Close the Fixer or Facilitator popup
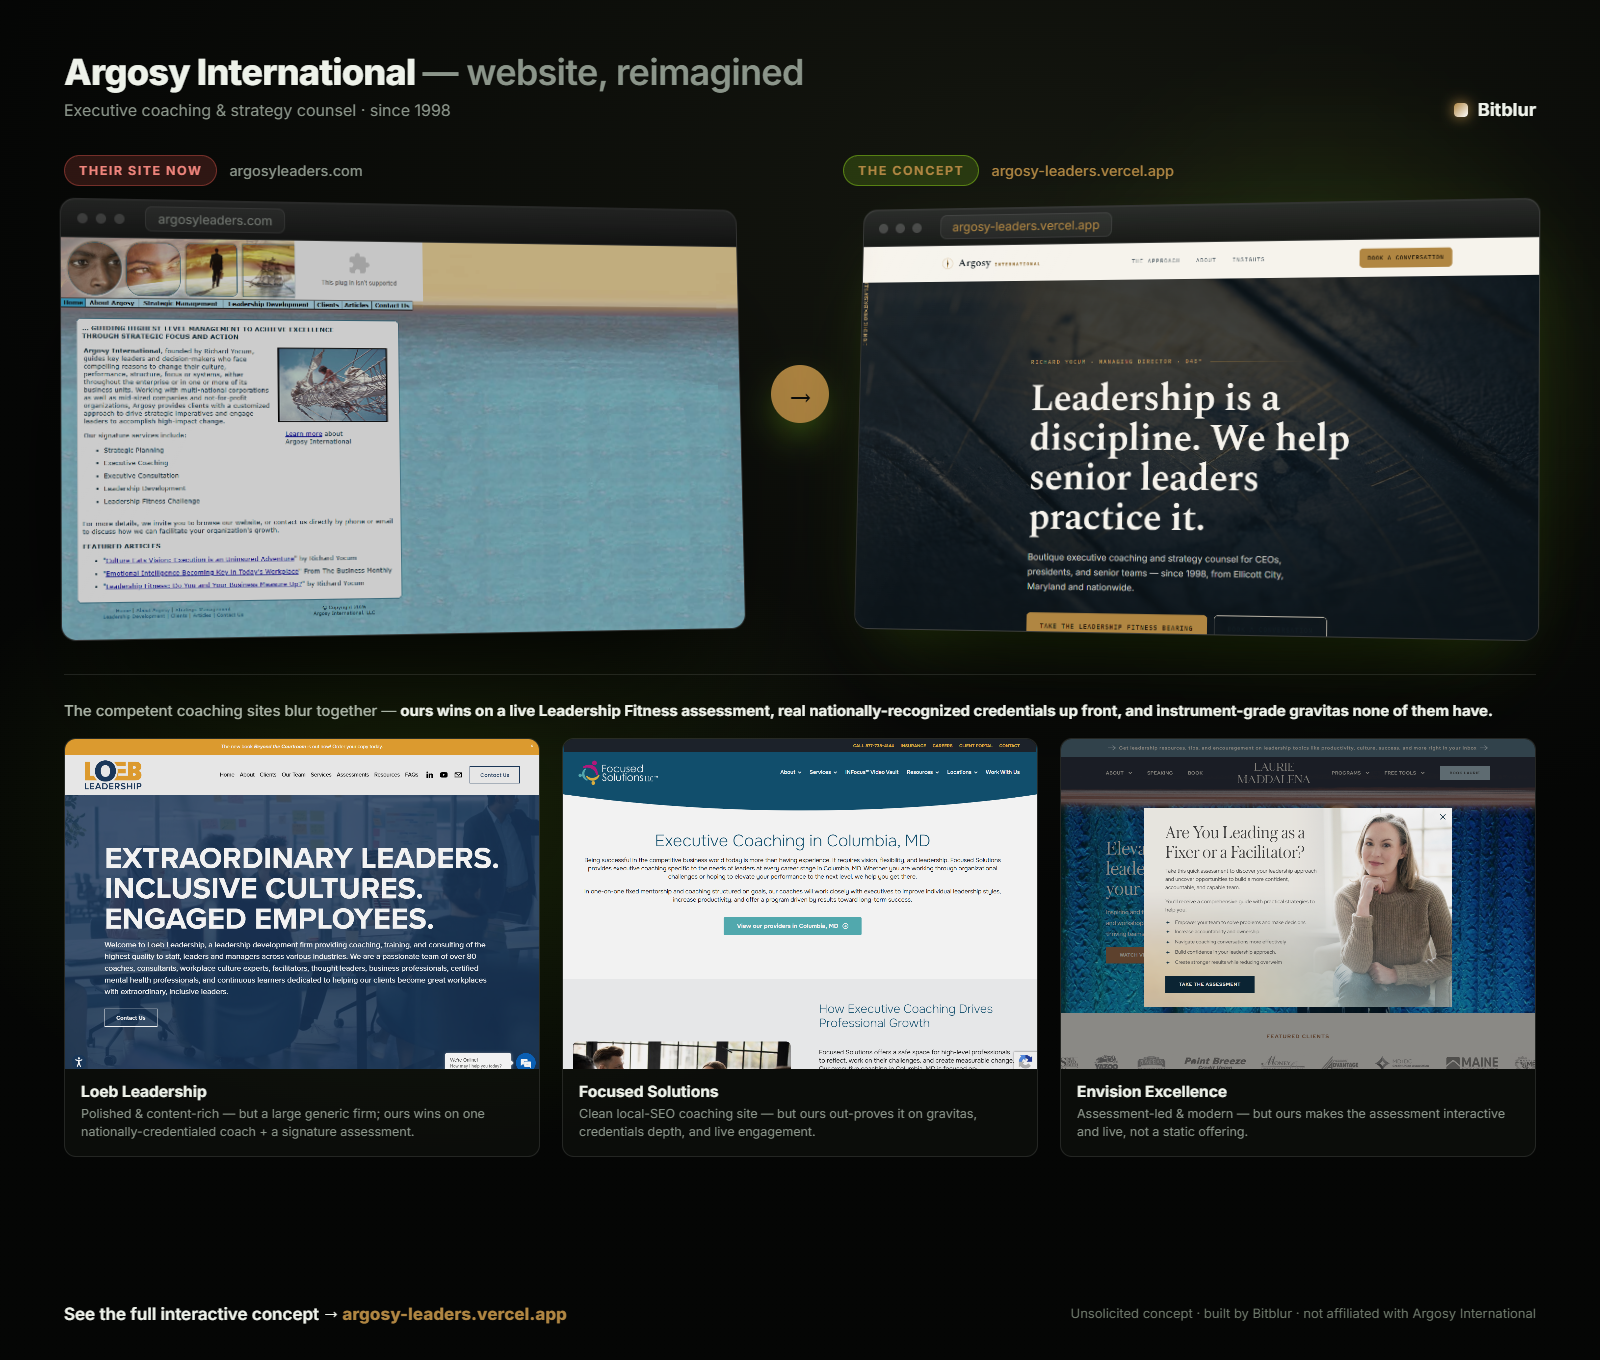 tap(1443, 817)
